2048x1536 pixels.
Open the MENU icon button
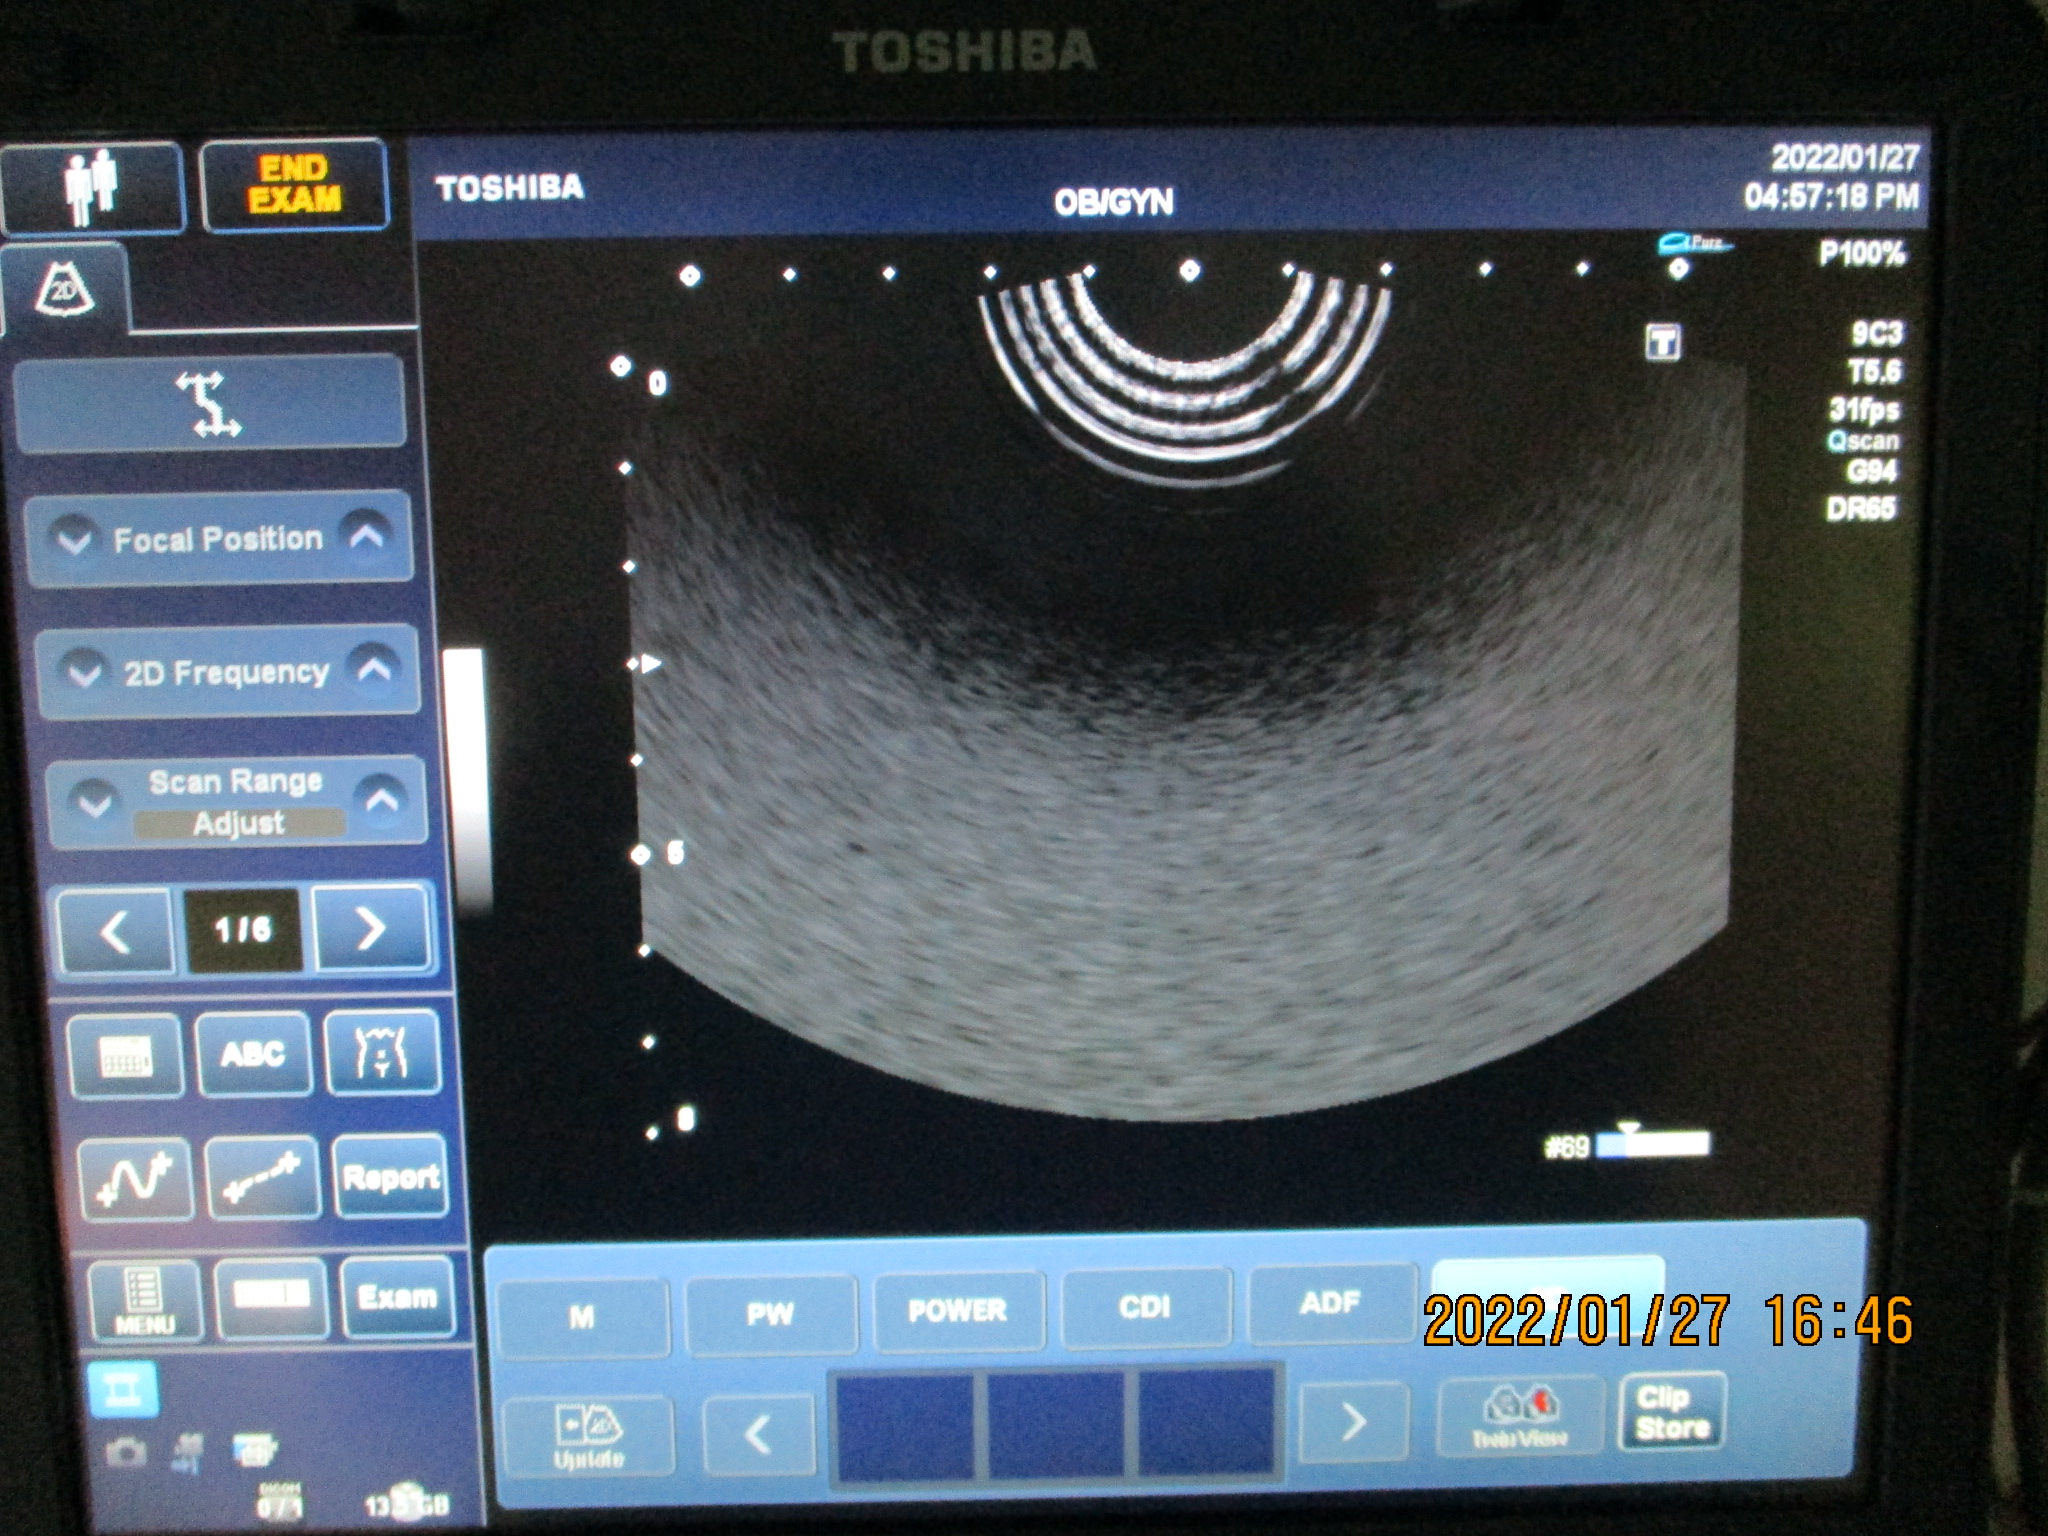point(144,1300)
